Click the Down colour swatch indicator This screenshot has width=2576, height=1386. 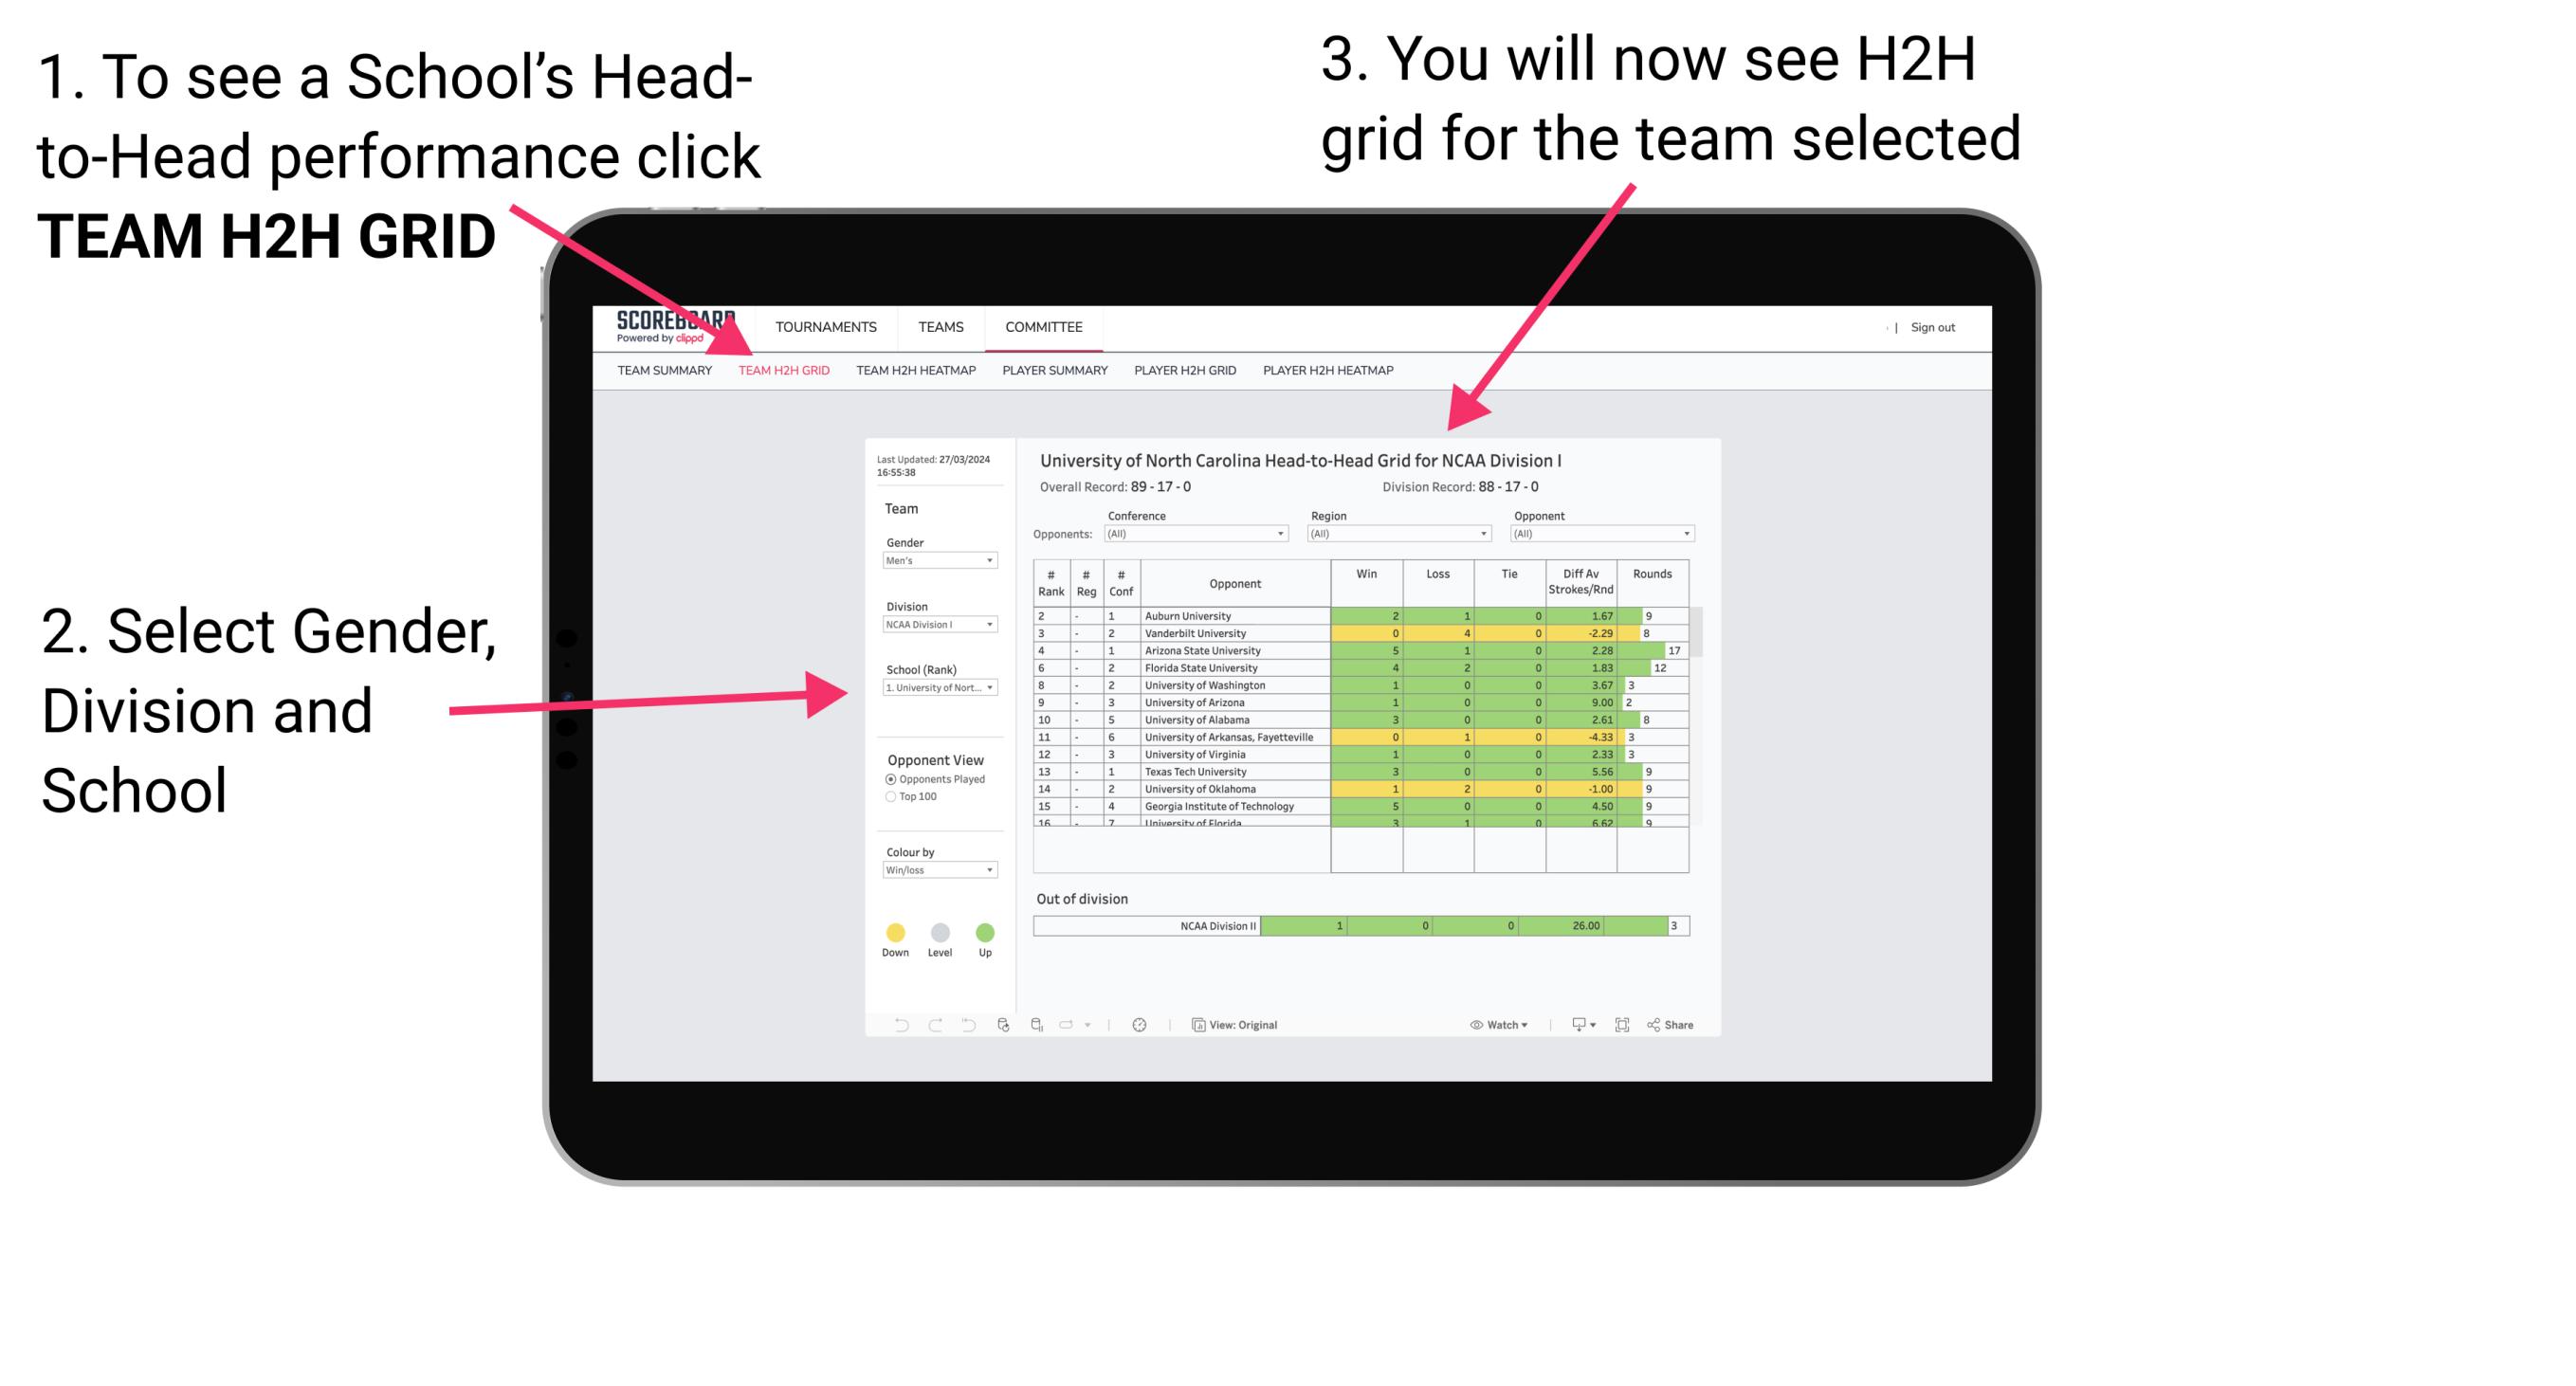point(896,934)
